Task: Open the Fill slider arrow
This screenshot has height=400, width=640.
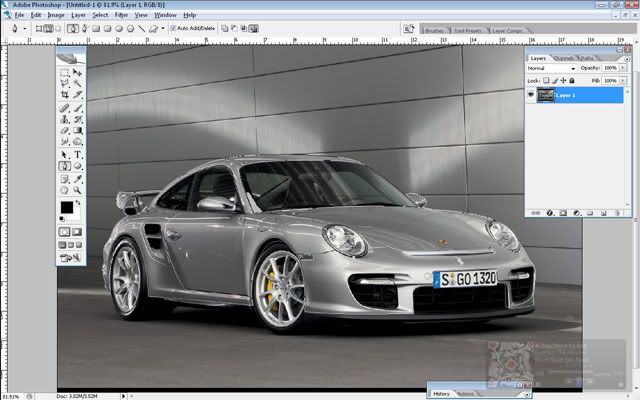Action: coord(623,81)
